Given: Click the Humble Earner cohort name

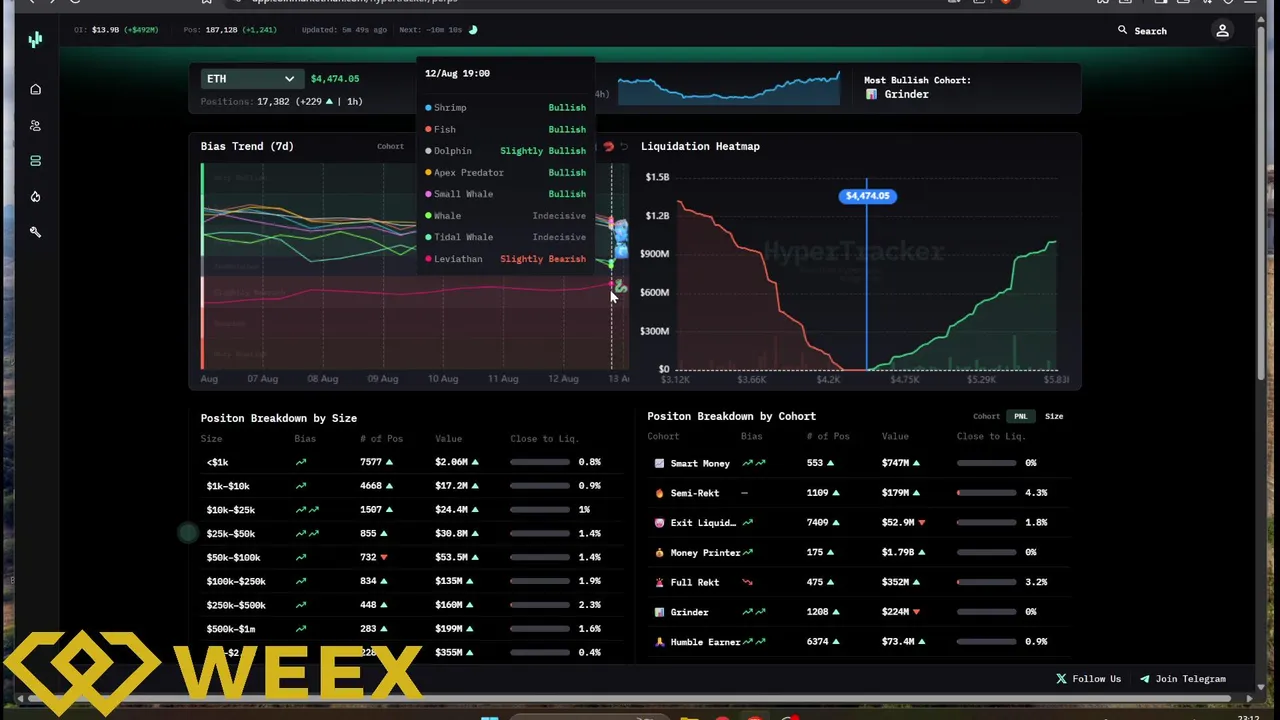Looking at the screenshot, I should tap(706, 642).
